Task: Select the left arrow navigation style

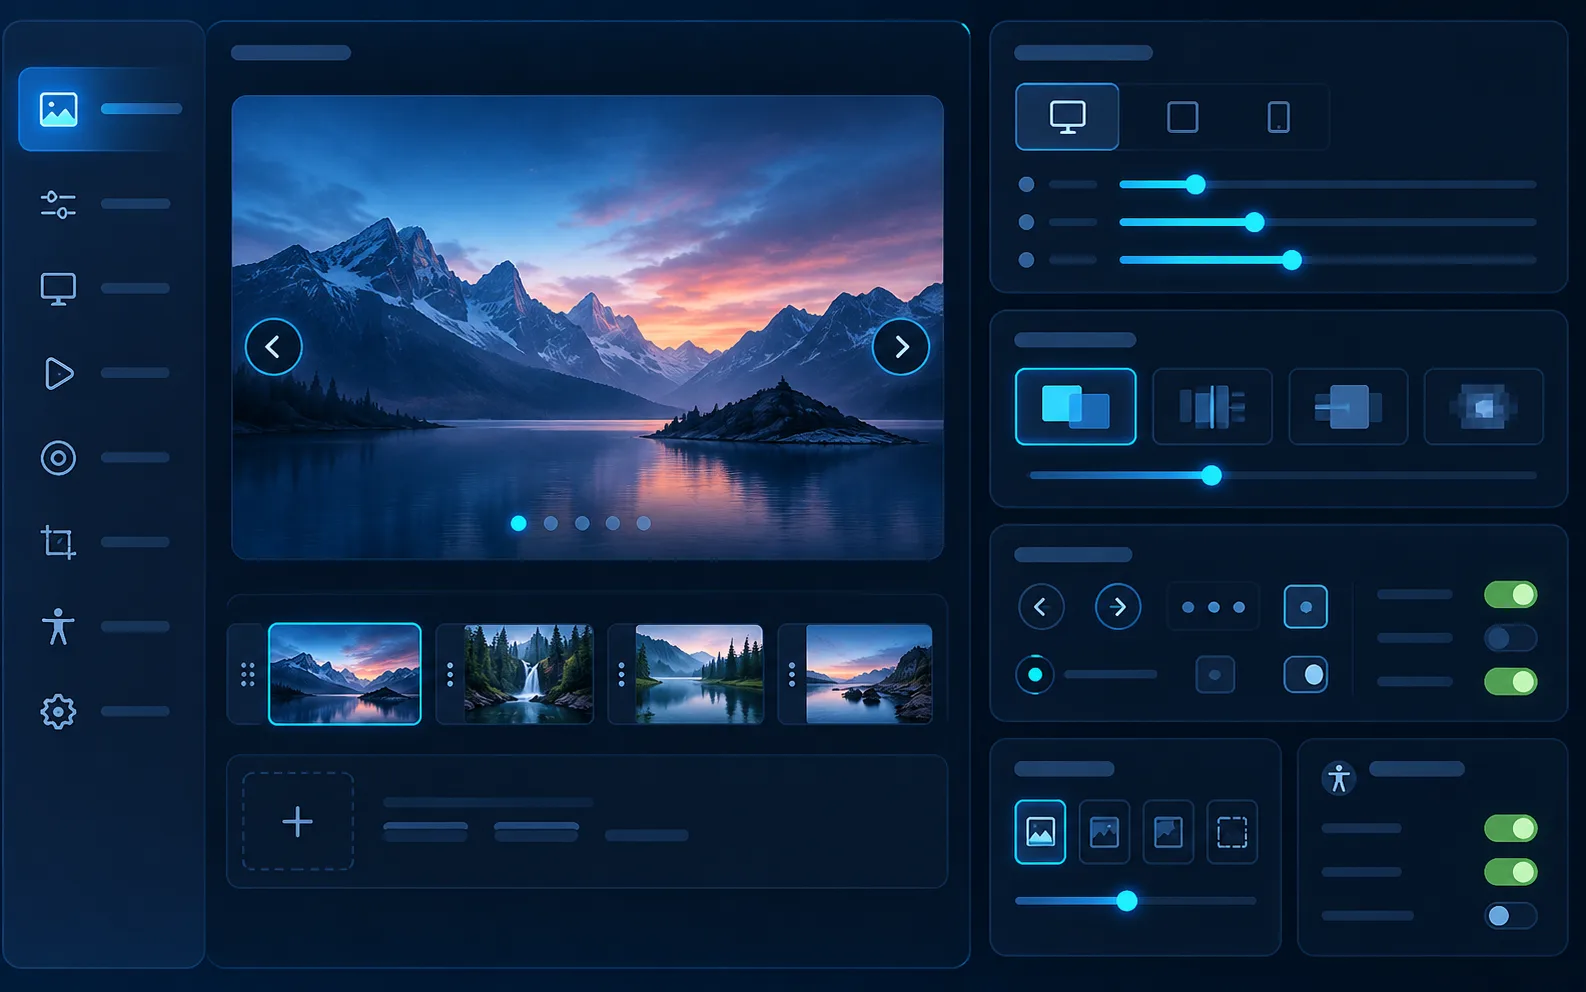Action: tap(1041, 607)
